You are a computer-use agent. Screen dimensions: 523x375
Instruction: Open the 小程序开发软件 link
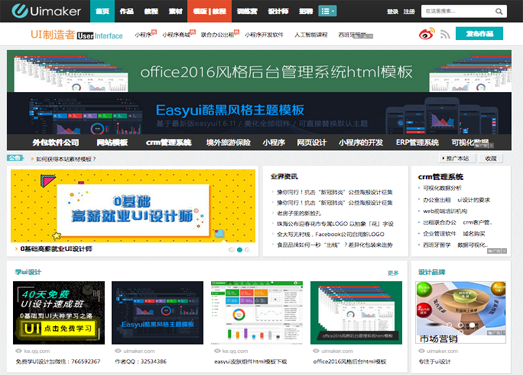pyautogui.click(x=264, y=35)
